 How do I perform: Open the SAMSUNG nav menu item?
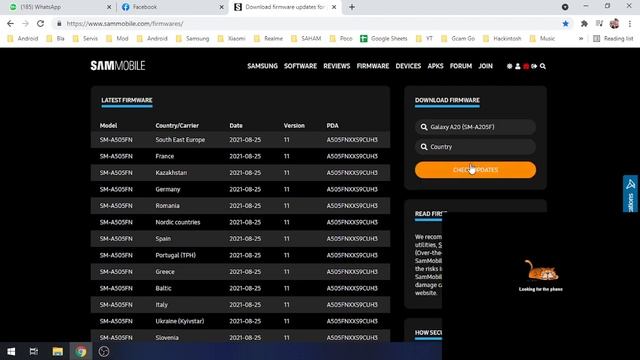click(262, 66)
